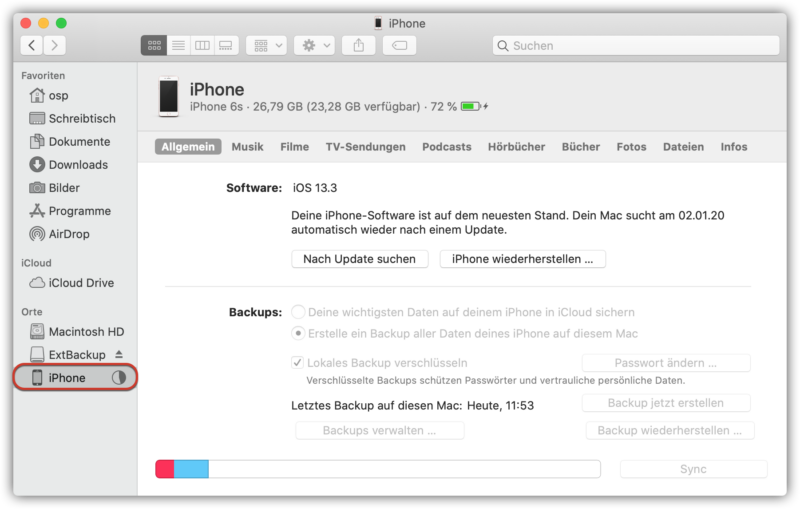Screen dimensions: 800x509
Task: Click the battery charging icon
Action: click(x=474, y=107)
